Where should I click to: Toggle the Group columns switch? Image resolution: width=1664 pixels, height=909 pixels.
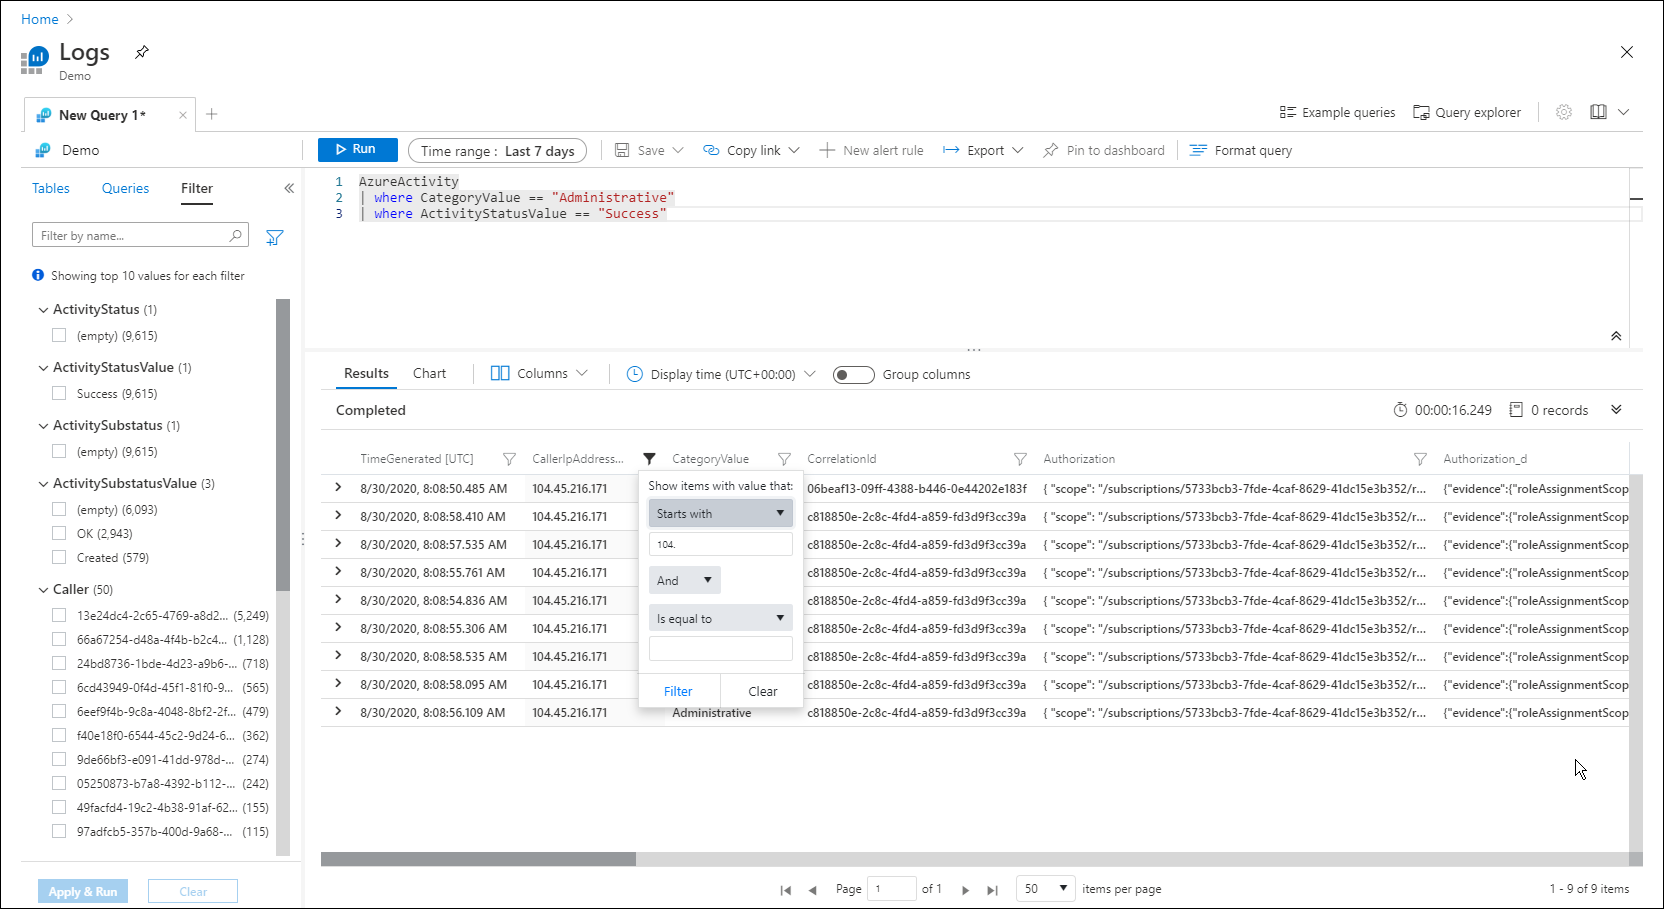(853, 374)
